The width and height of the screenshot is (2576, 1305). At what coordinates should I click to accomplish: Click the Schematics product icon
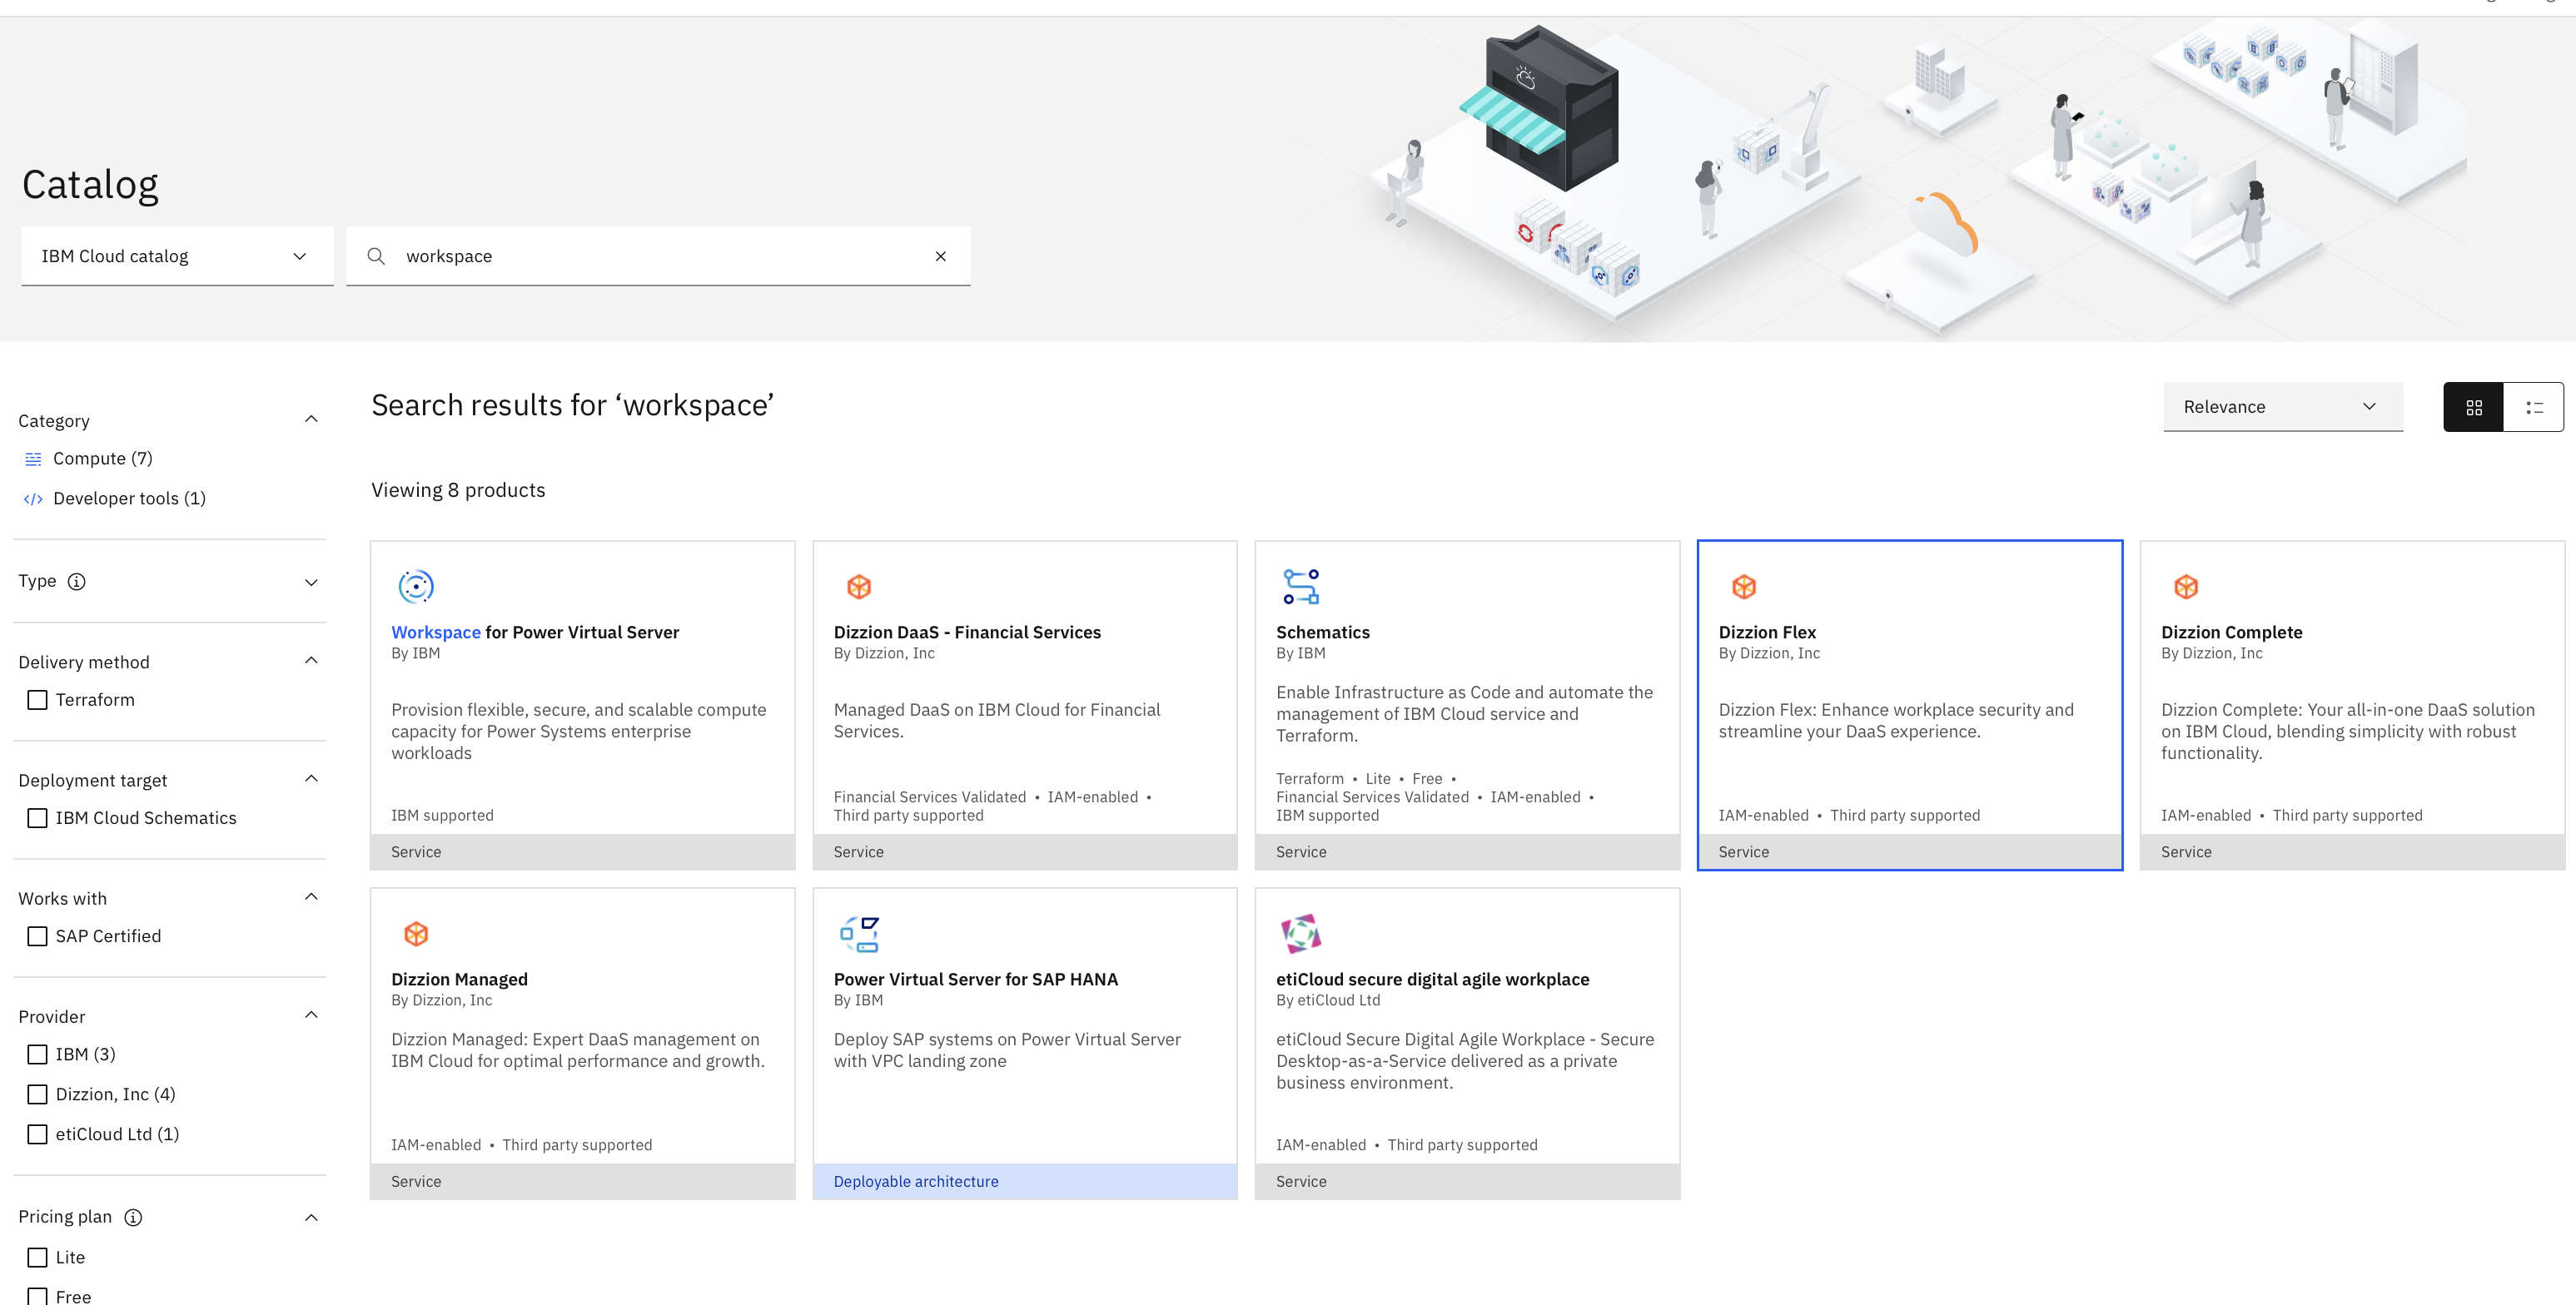pyautogui.click(x=1301, y=586)
